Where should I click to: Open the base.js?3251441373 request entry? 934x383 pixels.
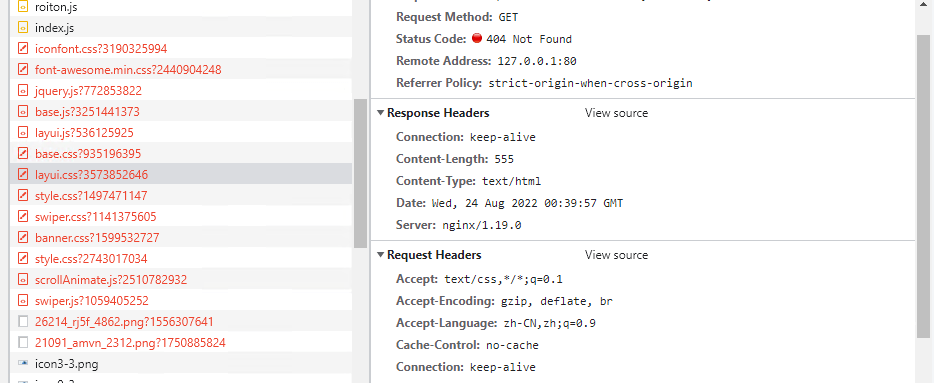pyautogui.click(x=182, y=111)
